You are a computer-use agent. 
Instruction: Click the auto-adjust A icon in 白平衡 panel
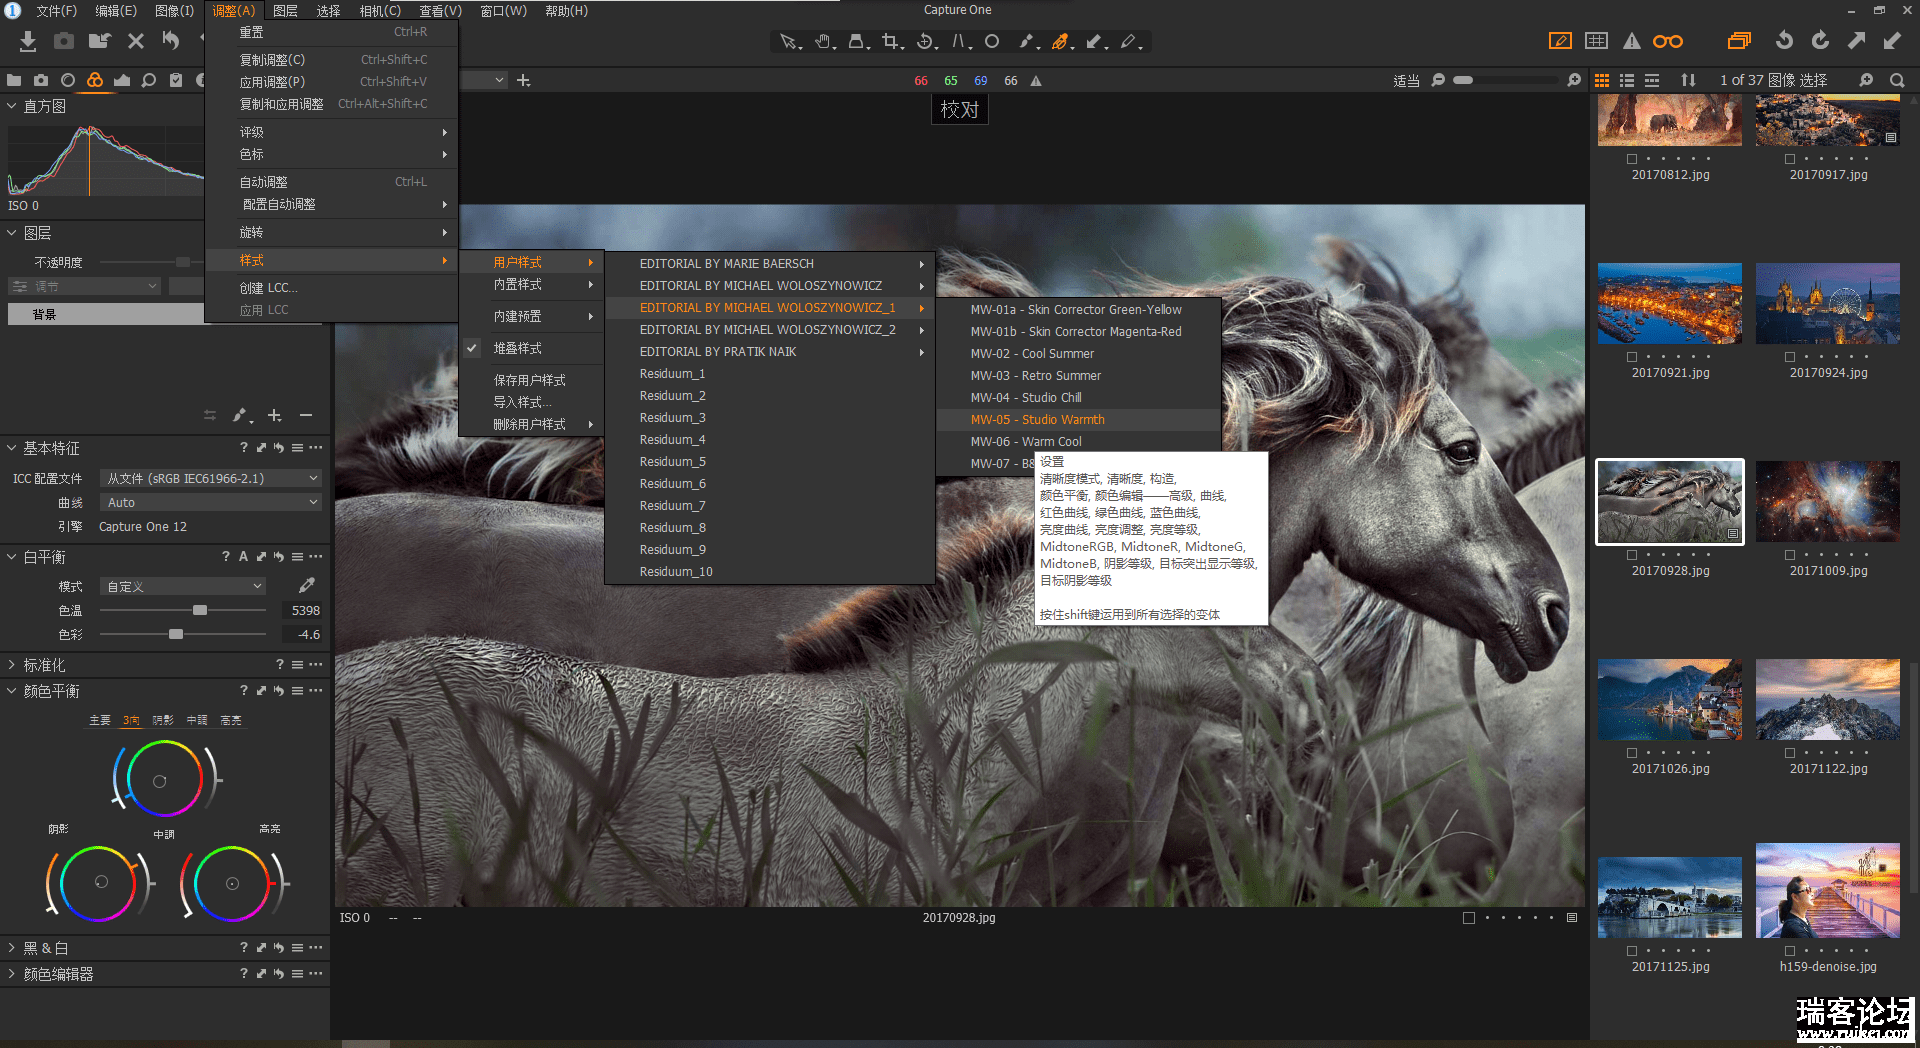point(243,557)
